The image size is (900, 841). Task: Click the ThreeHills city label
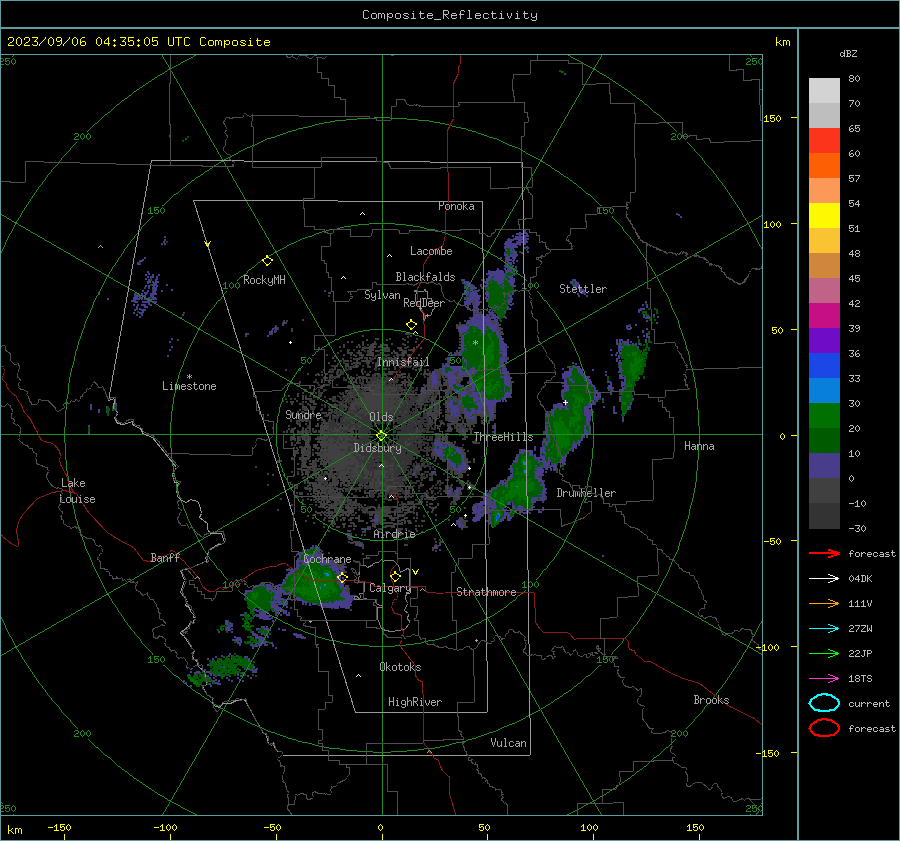click(x=503, y=437)
